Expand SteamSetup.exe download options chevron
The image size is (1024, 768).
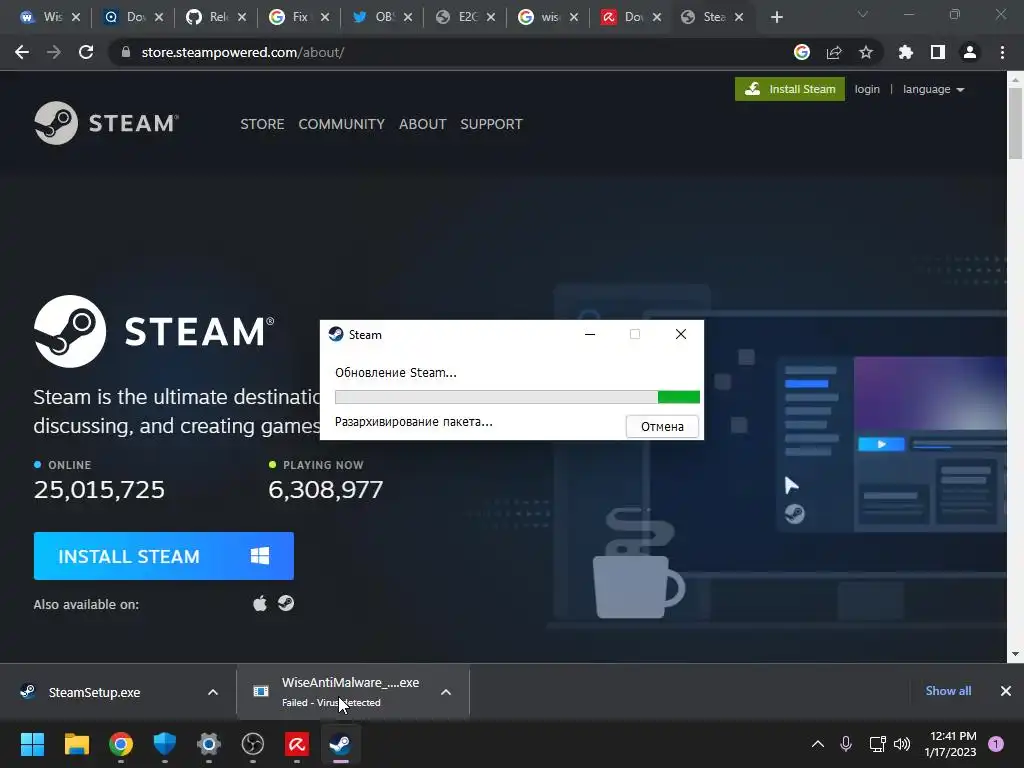(x=212, y=692)
